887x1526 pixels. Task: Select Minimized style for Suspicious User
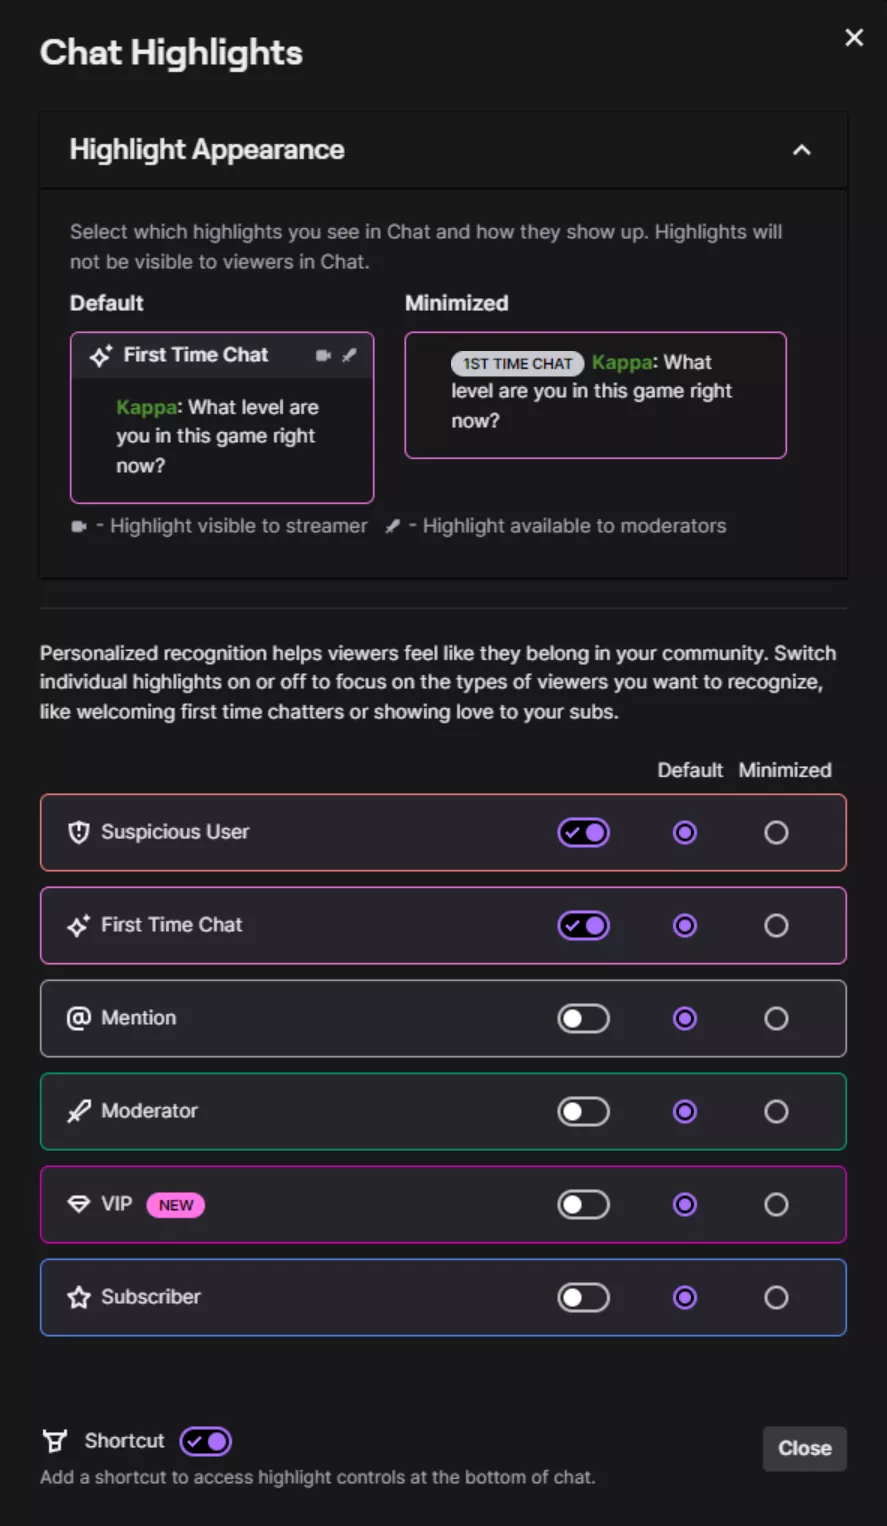click(776, 832)
